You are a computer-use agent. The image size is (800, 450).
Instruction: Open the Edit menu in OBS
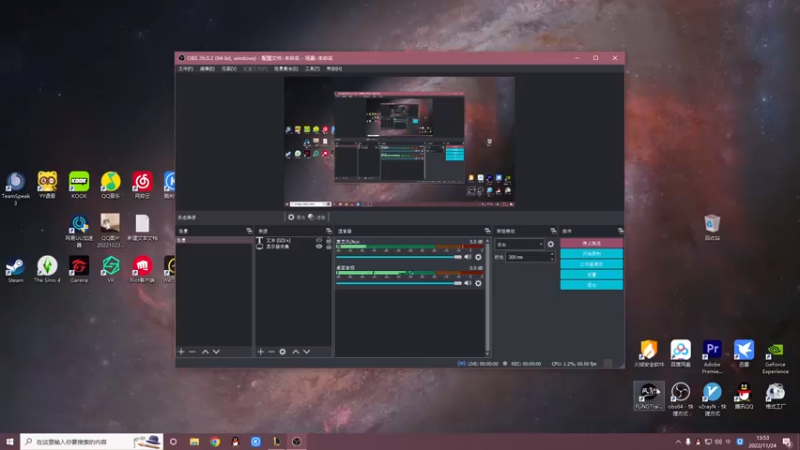click(x=207, y=69)
